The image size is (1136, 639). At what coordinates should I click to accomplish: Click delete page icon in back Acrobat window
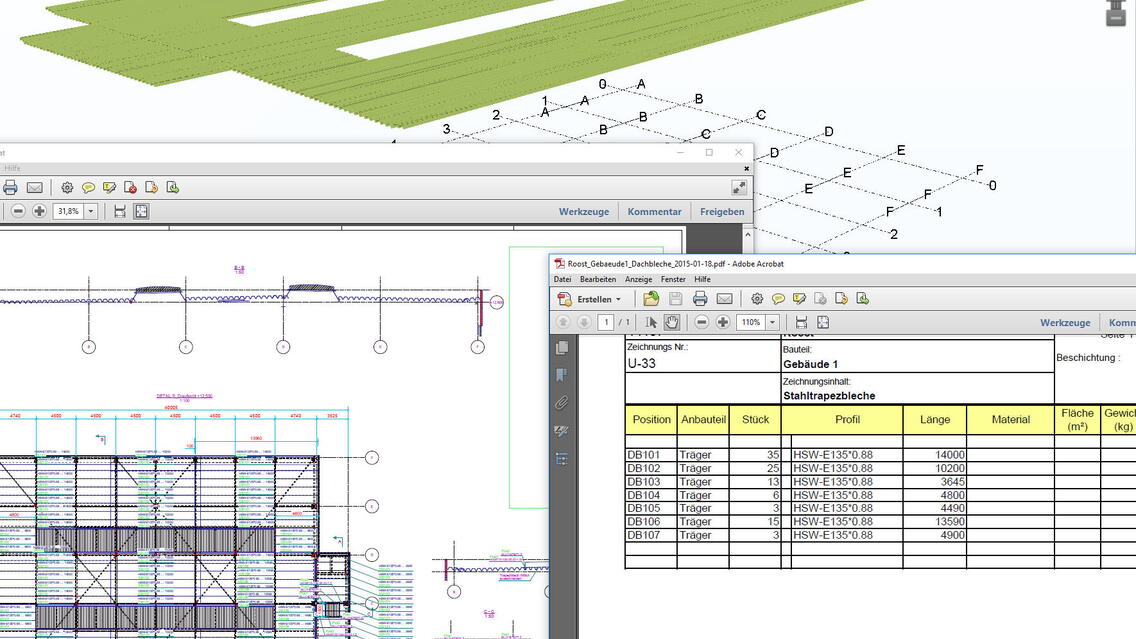[x=130, y=188]
